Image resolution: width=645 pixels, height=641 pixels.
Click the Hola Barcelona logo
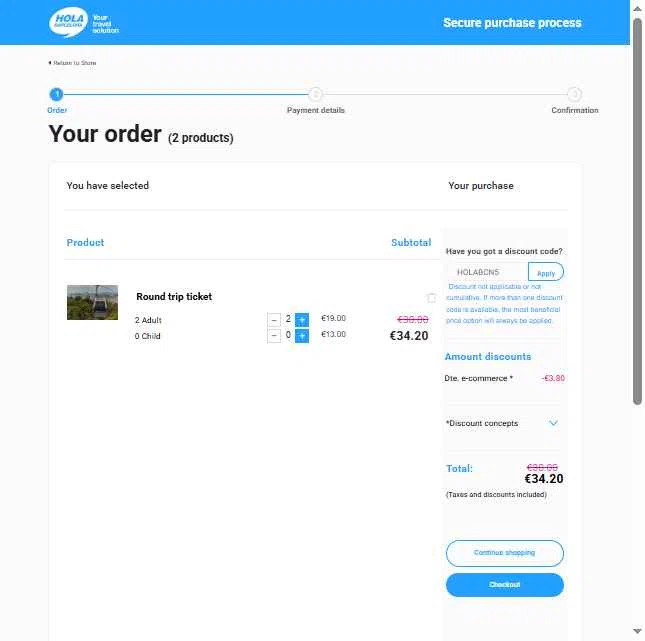point(84,23)
